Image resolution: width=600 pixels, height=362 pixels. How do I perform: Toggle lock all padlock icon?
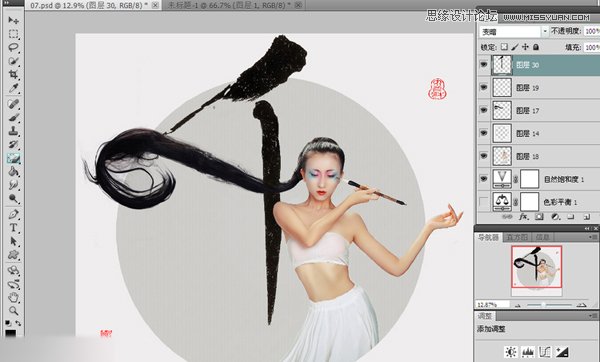pos(536,47)
